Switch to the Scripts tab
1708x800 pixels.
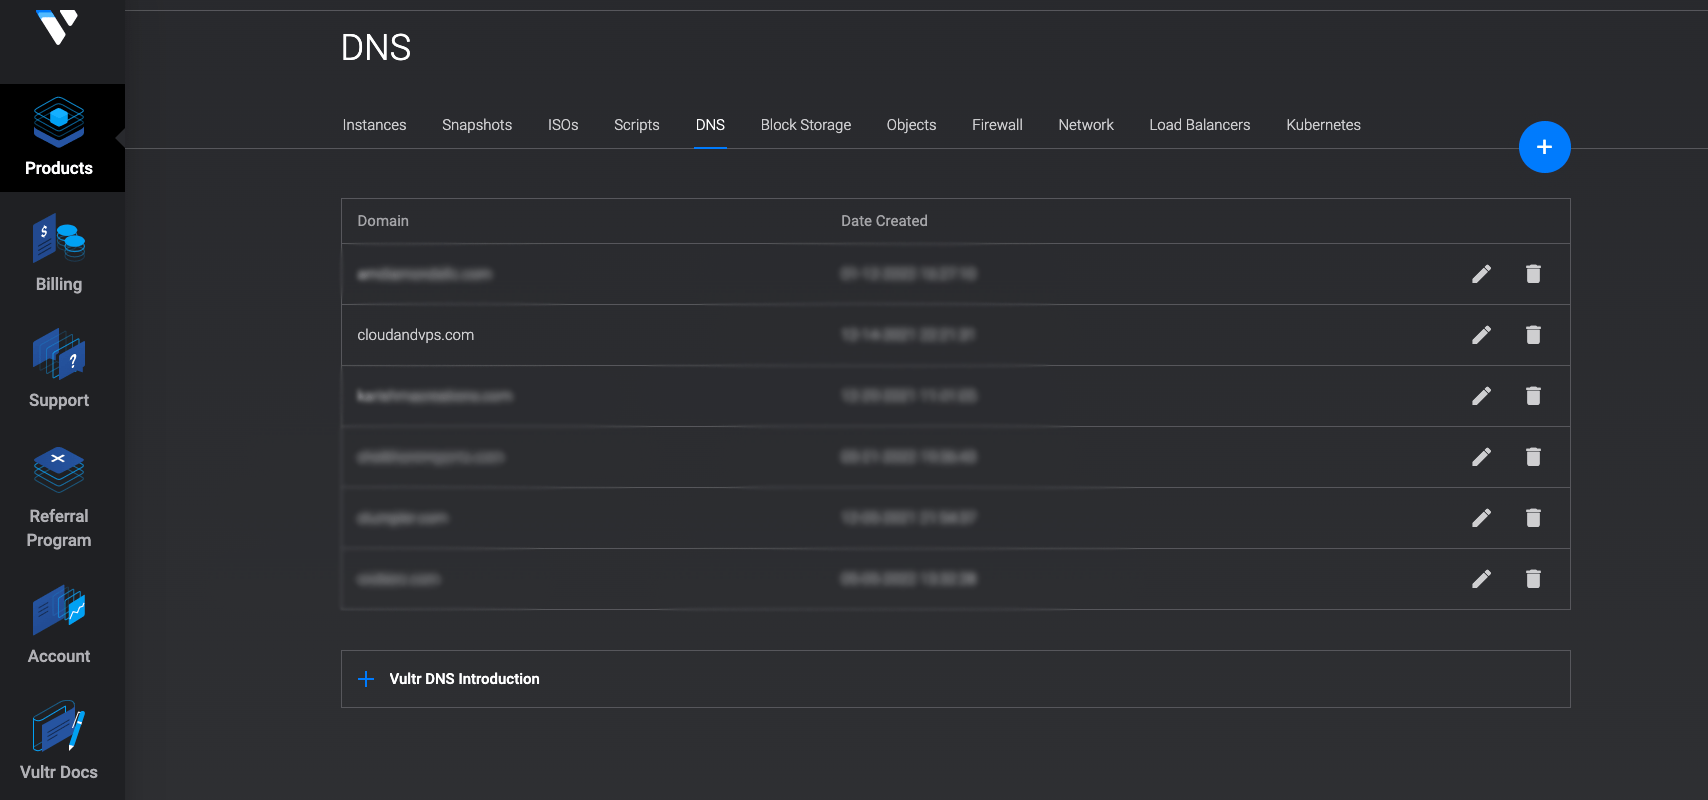pos(637,125)
